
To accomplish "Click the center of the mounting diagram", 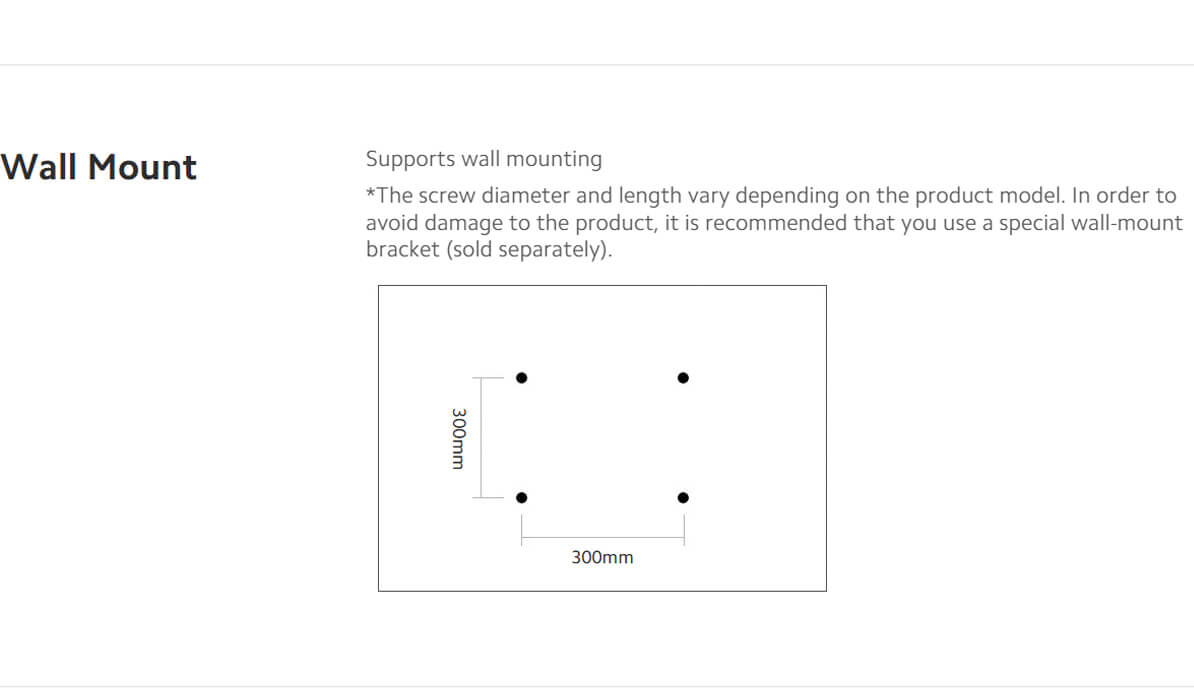I will 602,438.
